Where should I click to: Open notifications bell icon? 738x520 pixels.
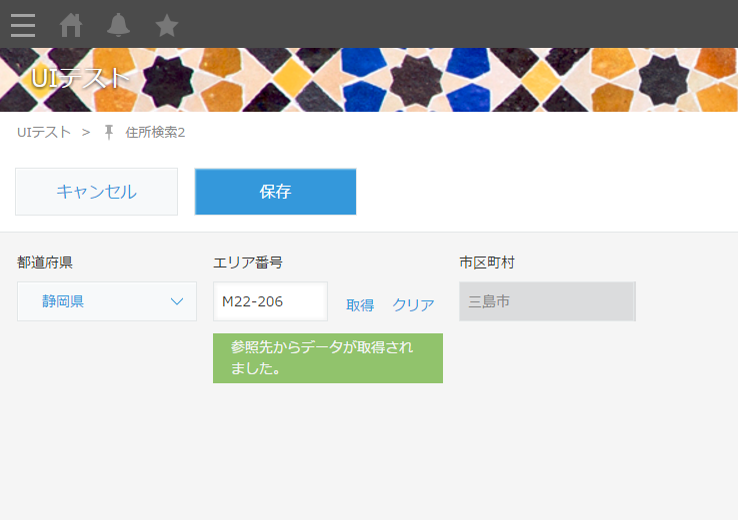[118, 25]
